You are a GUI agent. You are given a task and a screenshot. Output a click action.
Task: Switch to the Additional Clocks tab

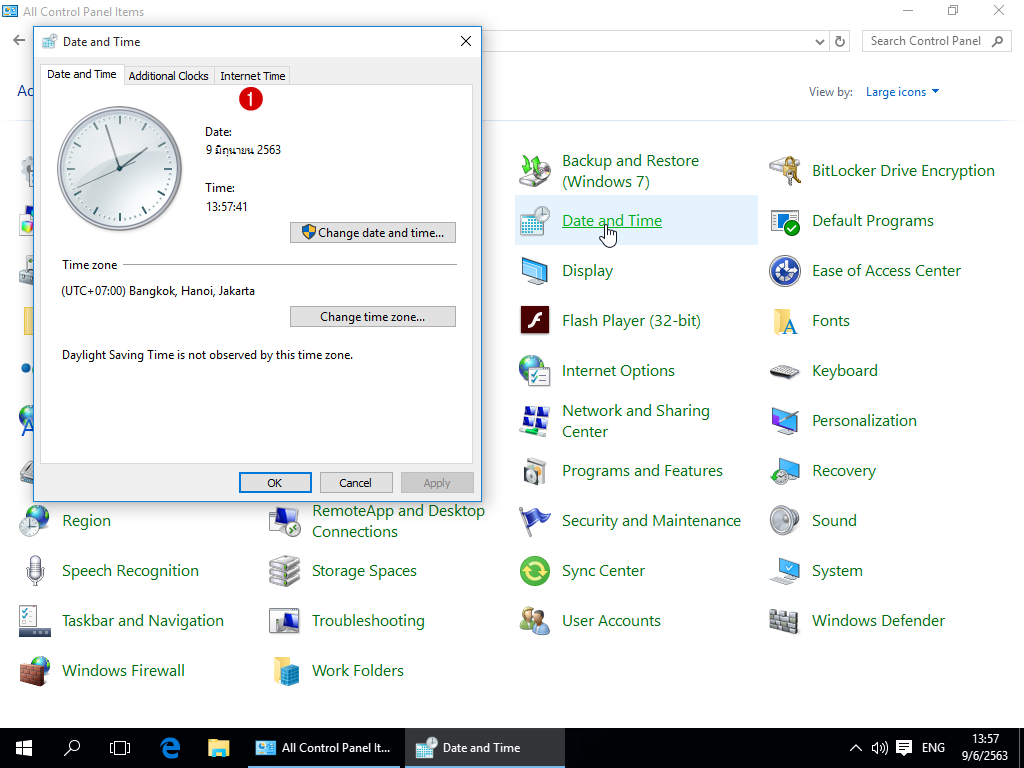[168, 76]
